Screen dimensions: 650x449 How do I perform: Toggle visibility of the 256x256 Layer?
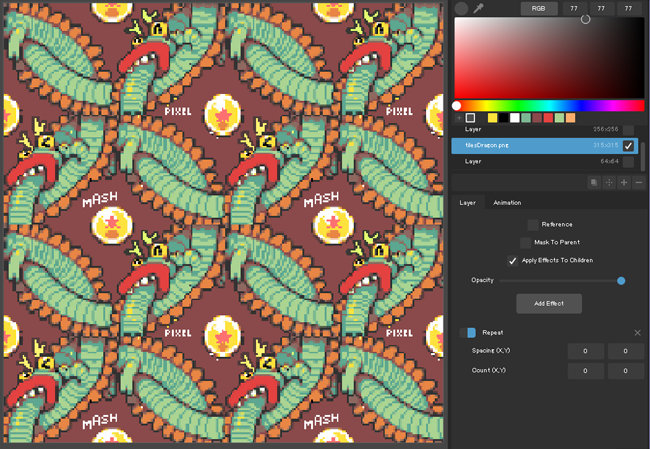[x=628, y=130]
